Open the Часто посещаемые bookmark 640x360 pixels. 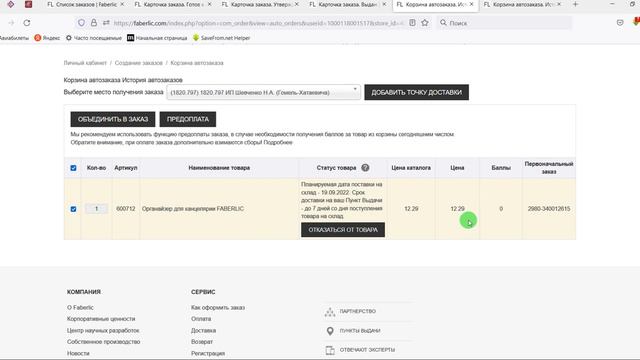94,38
